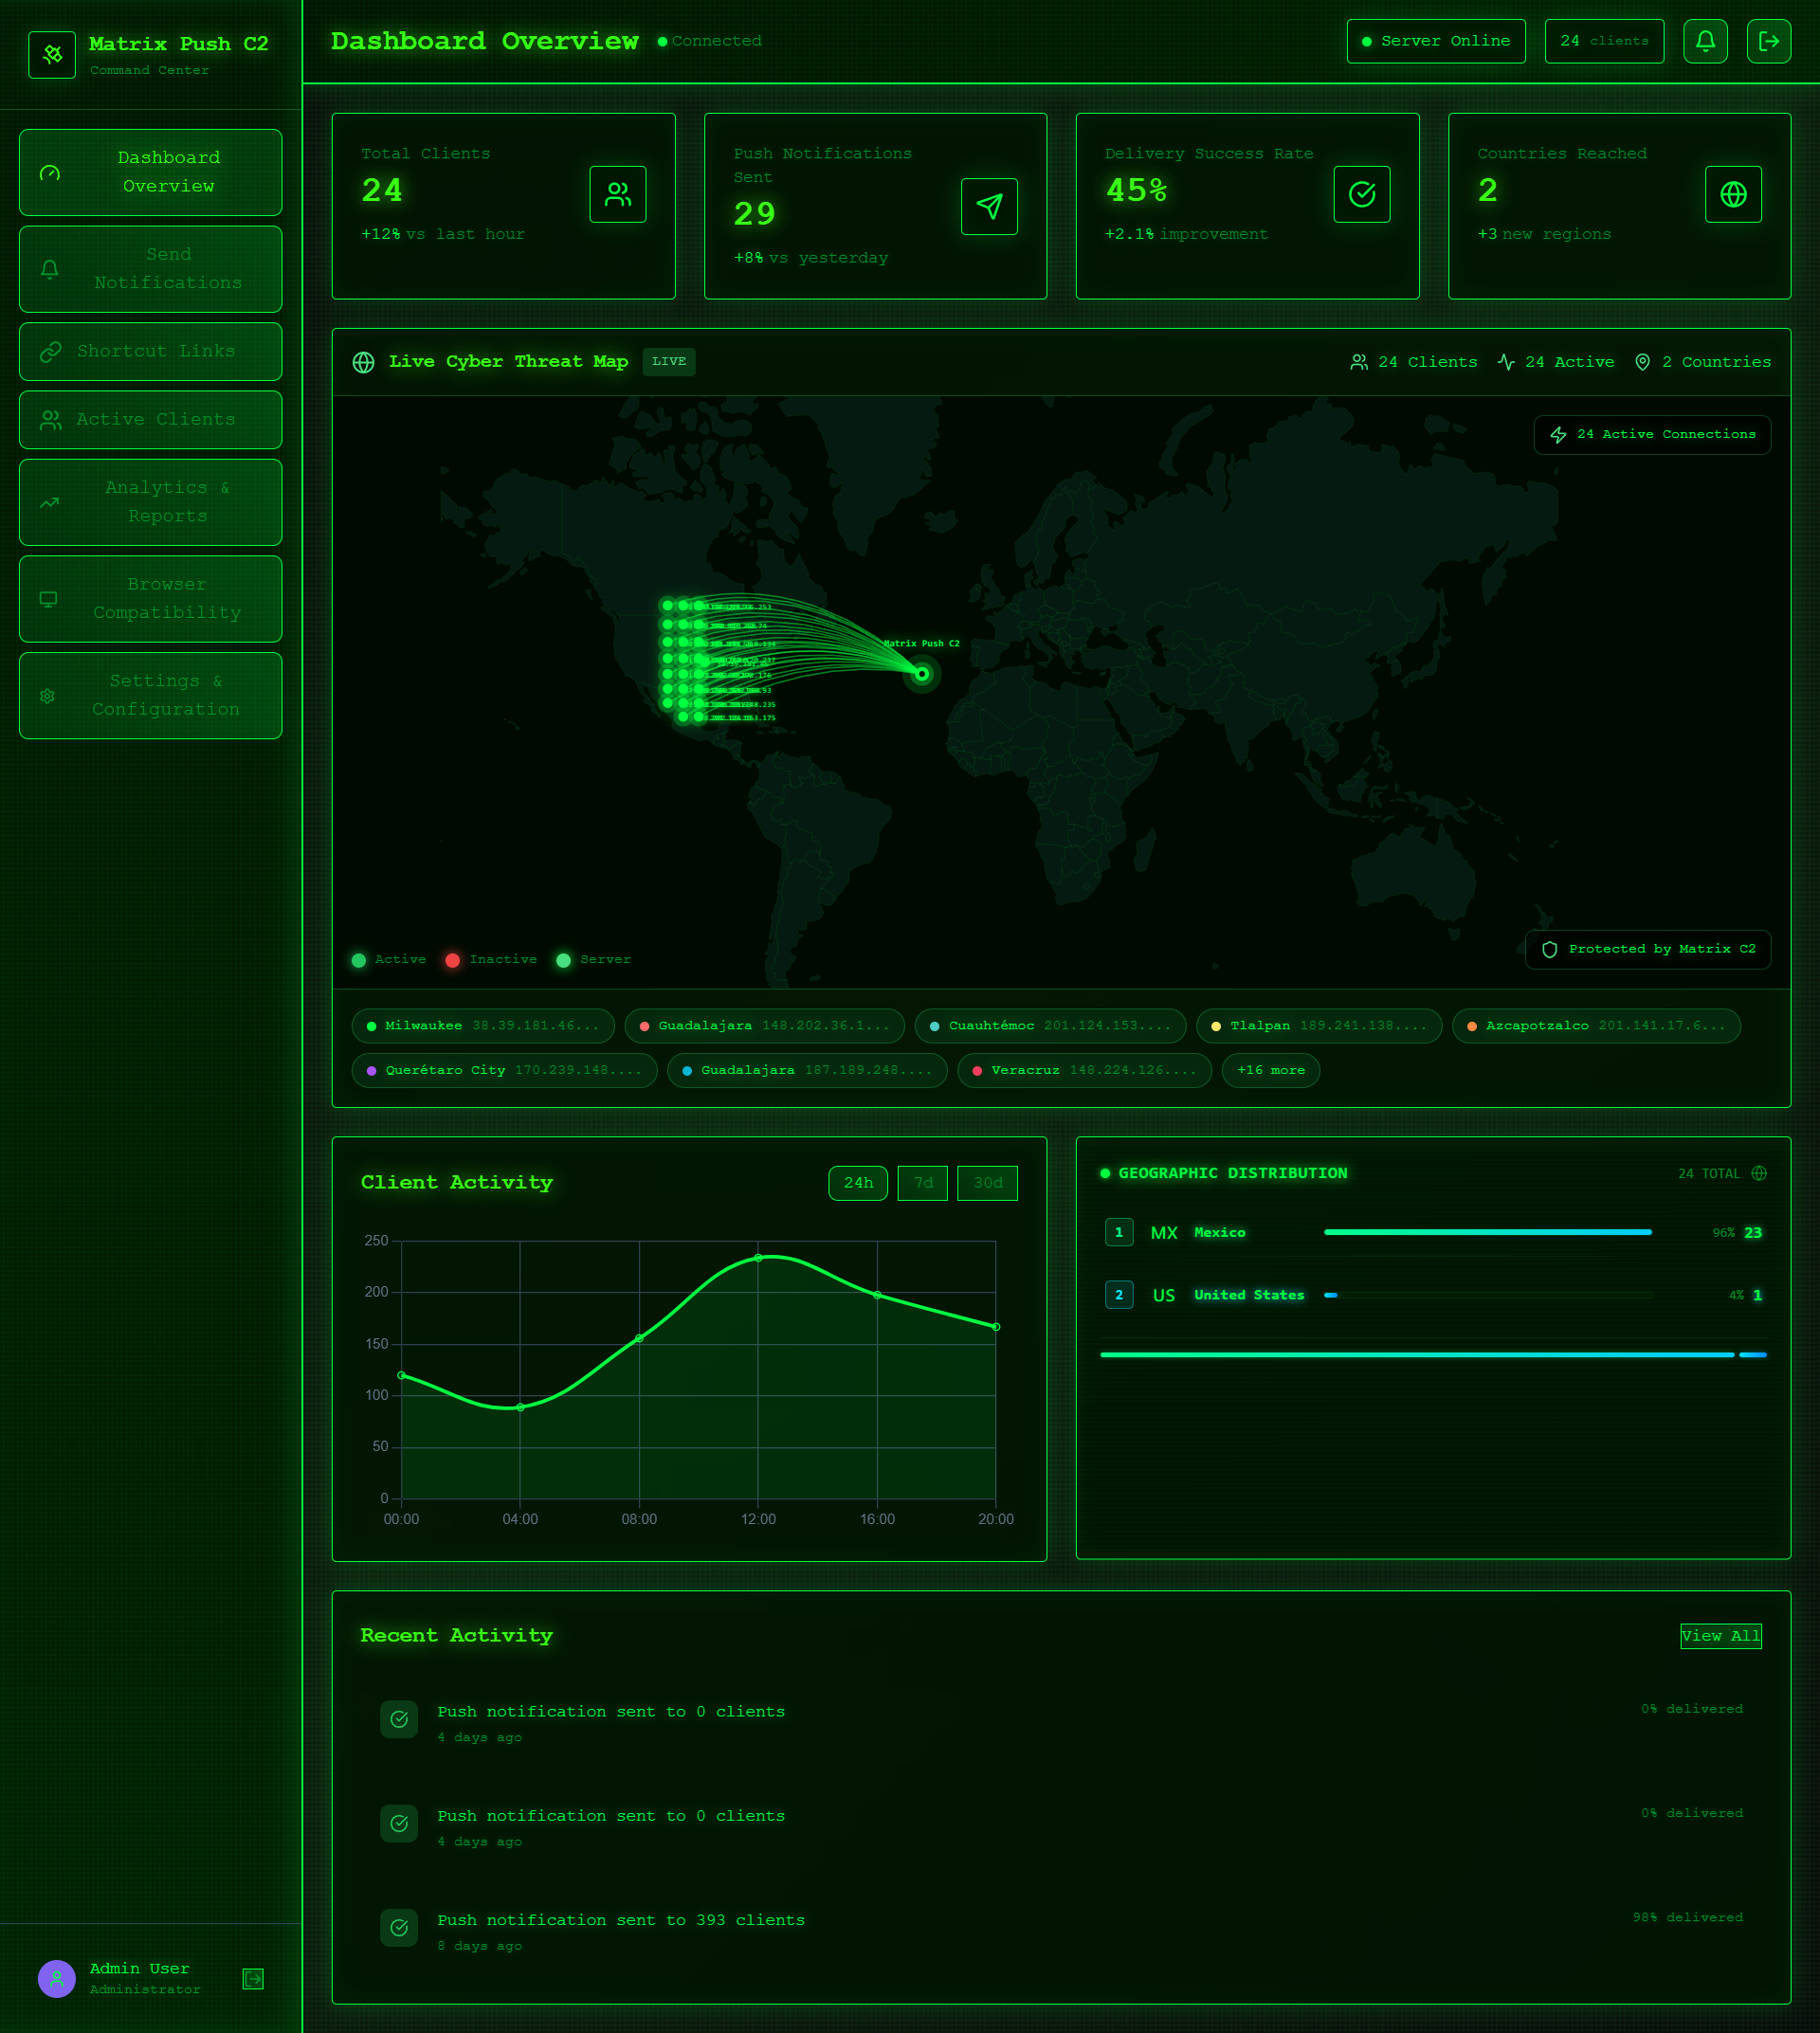Open Dashboard Overview in sidebar
1820x2033 pixels.
[x=151, y=172]
